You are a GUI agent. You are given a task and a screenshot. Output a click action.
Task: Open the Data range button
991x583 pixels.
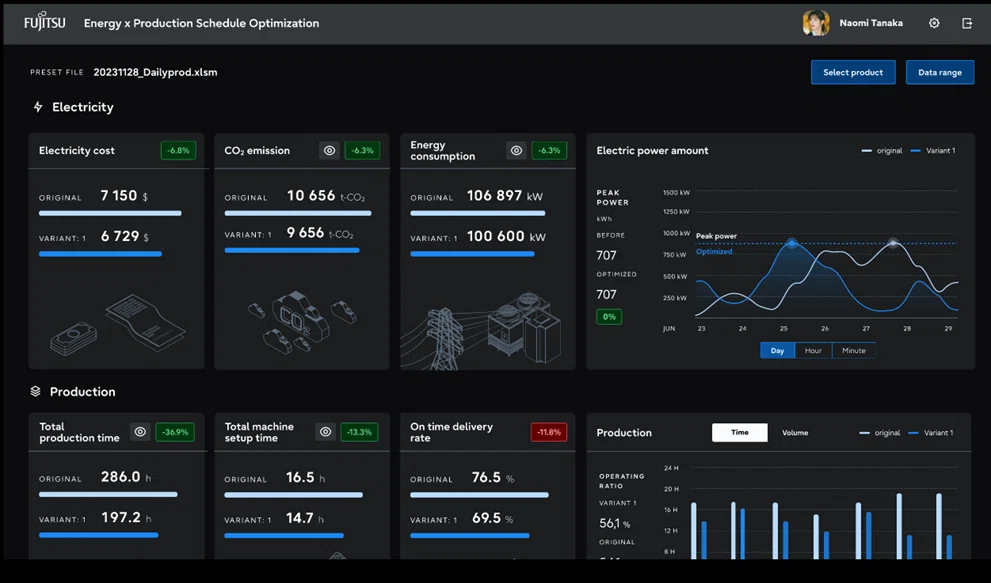[940, 72]
